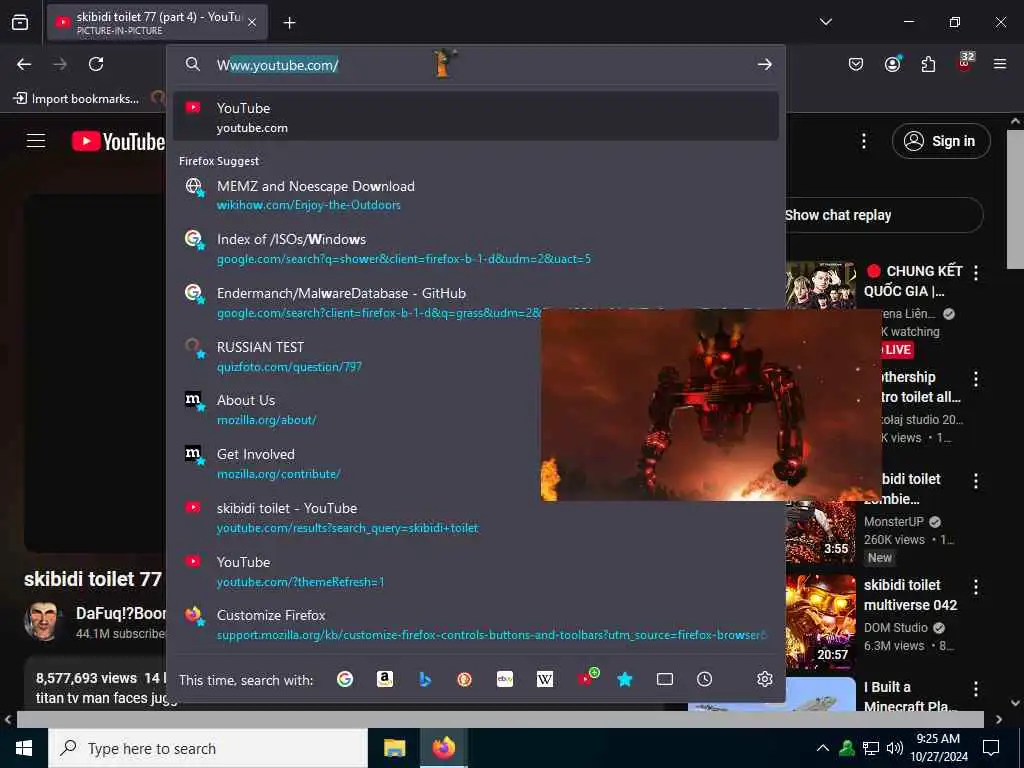Open YouTube settings three-dot menu
Image resolution: width=1024 pixels, height=768 pixels.
click(863, 141)
